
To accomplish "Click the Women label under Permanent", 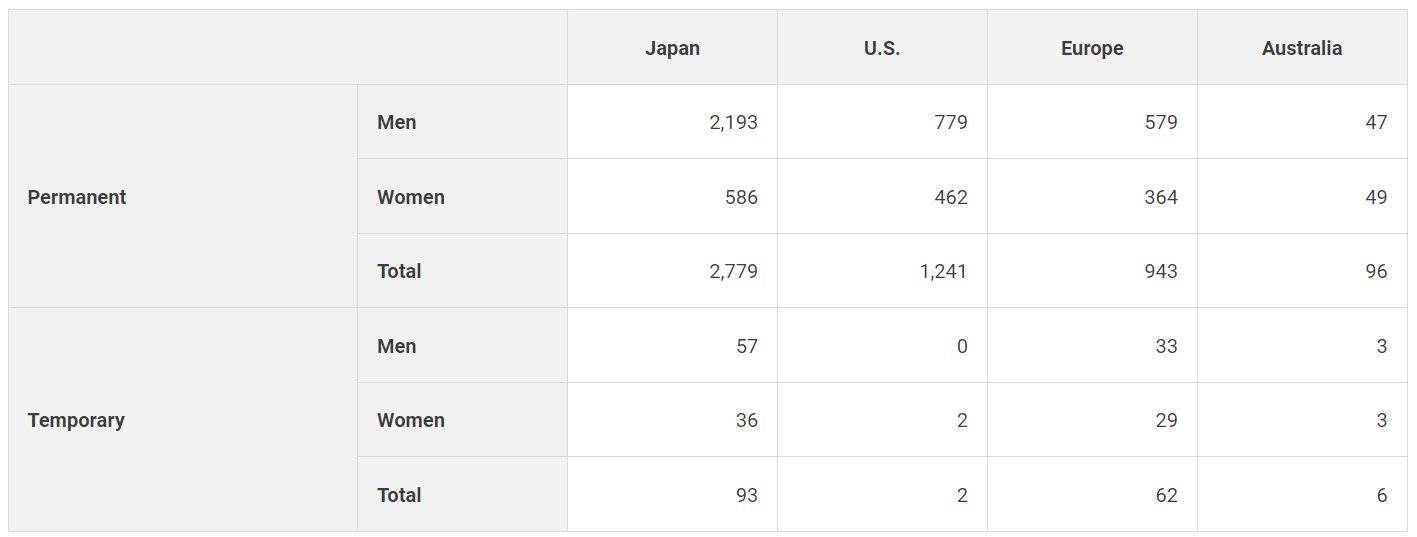I will (411, 197).
